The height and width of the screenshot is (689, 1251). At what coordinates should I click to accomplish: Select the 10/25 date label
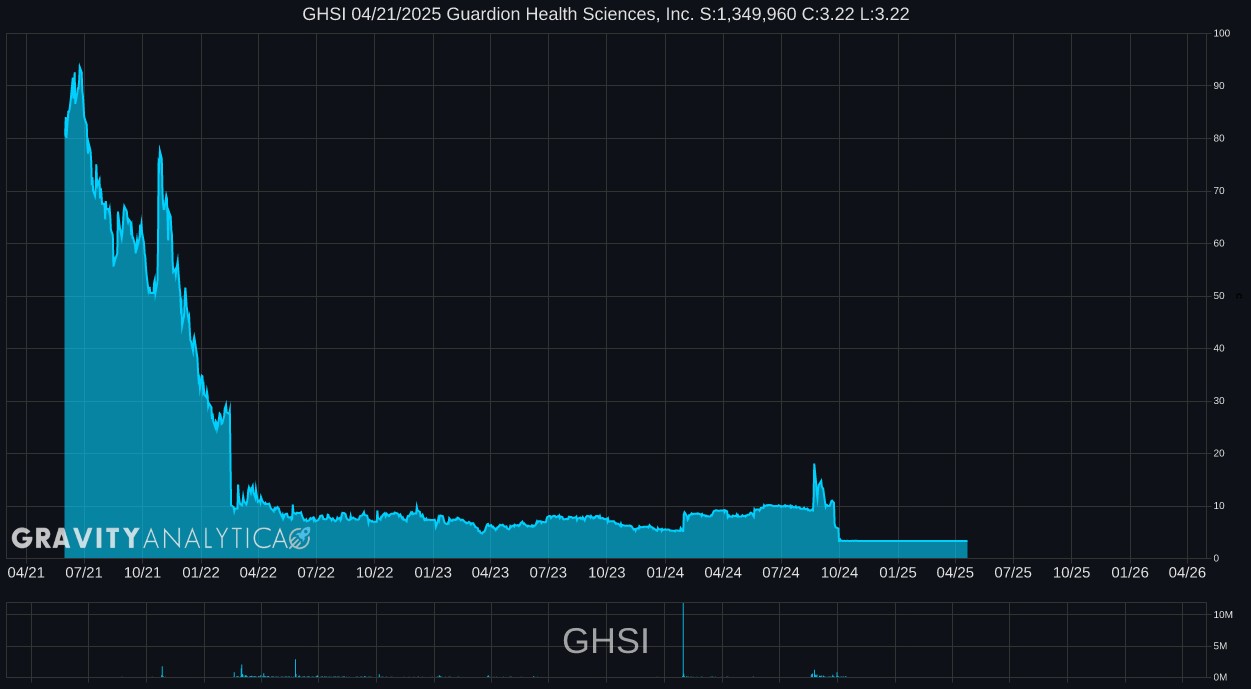1071,573
